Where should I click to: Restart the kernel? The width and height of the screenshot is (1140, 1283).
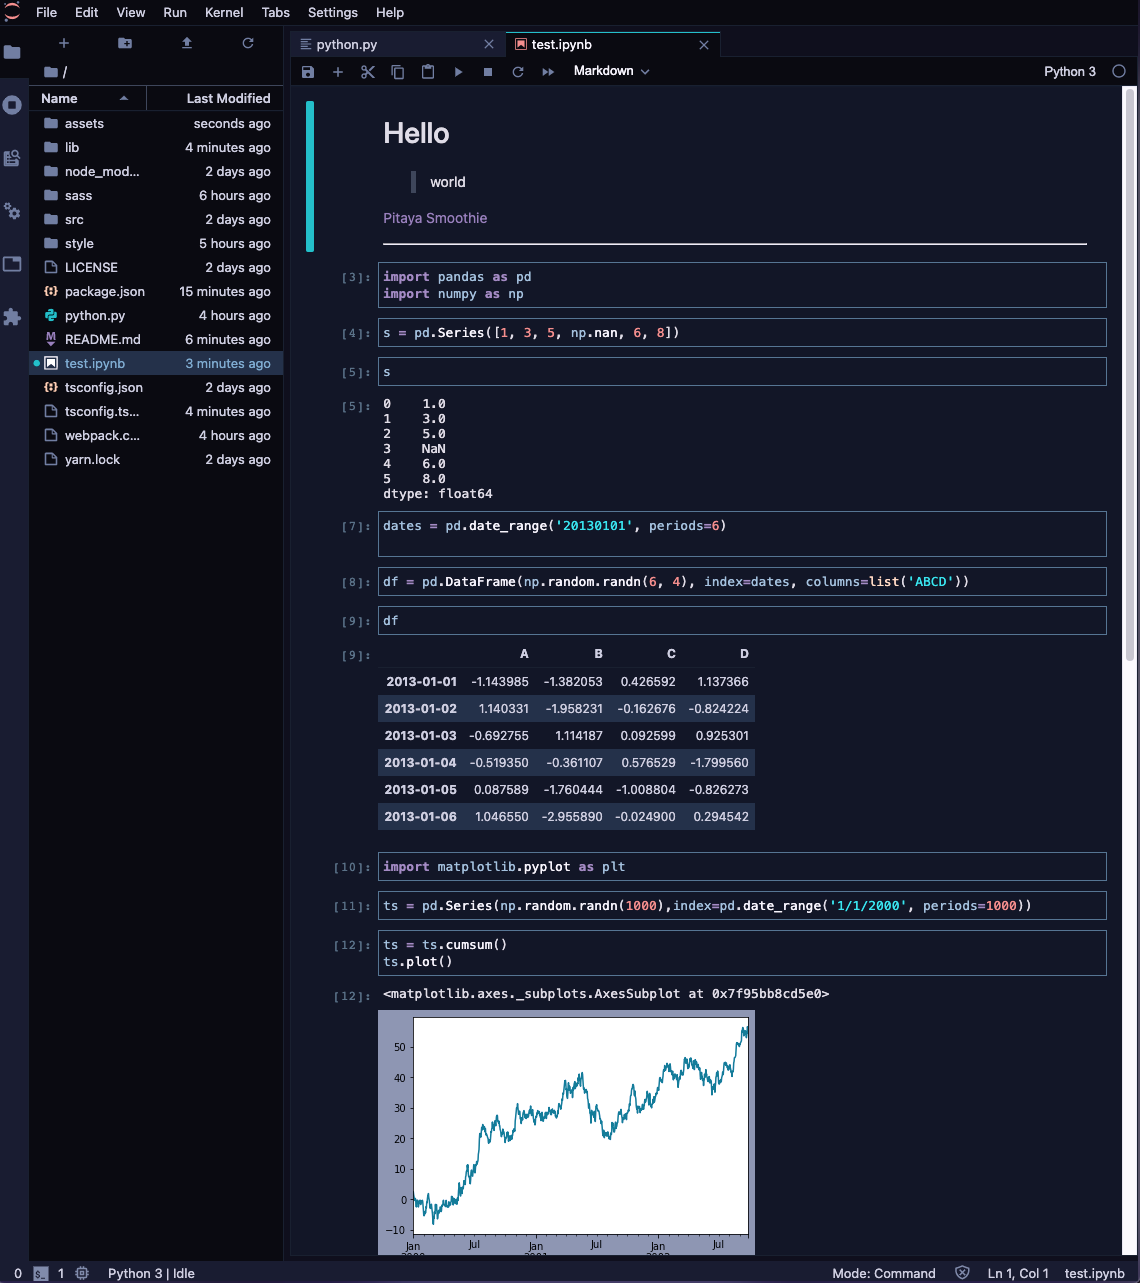(518, 72)
